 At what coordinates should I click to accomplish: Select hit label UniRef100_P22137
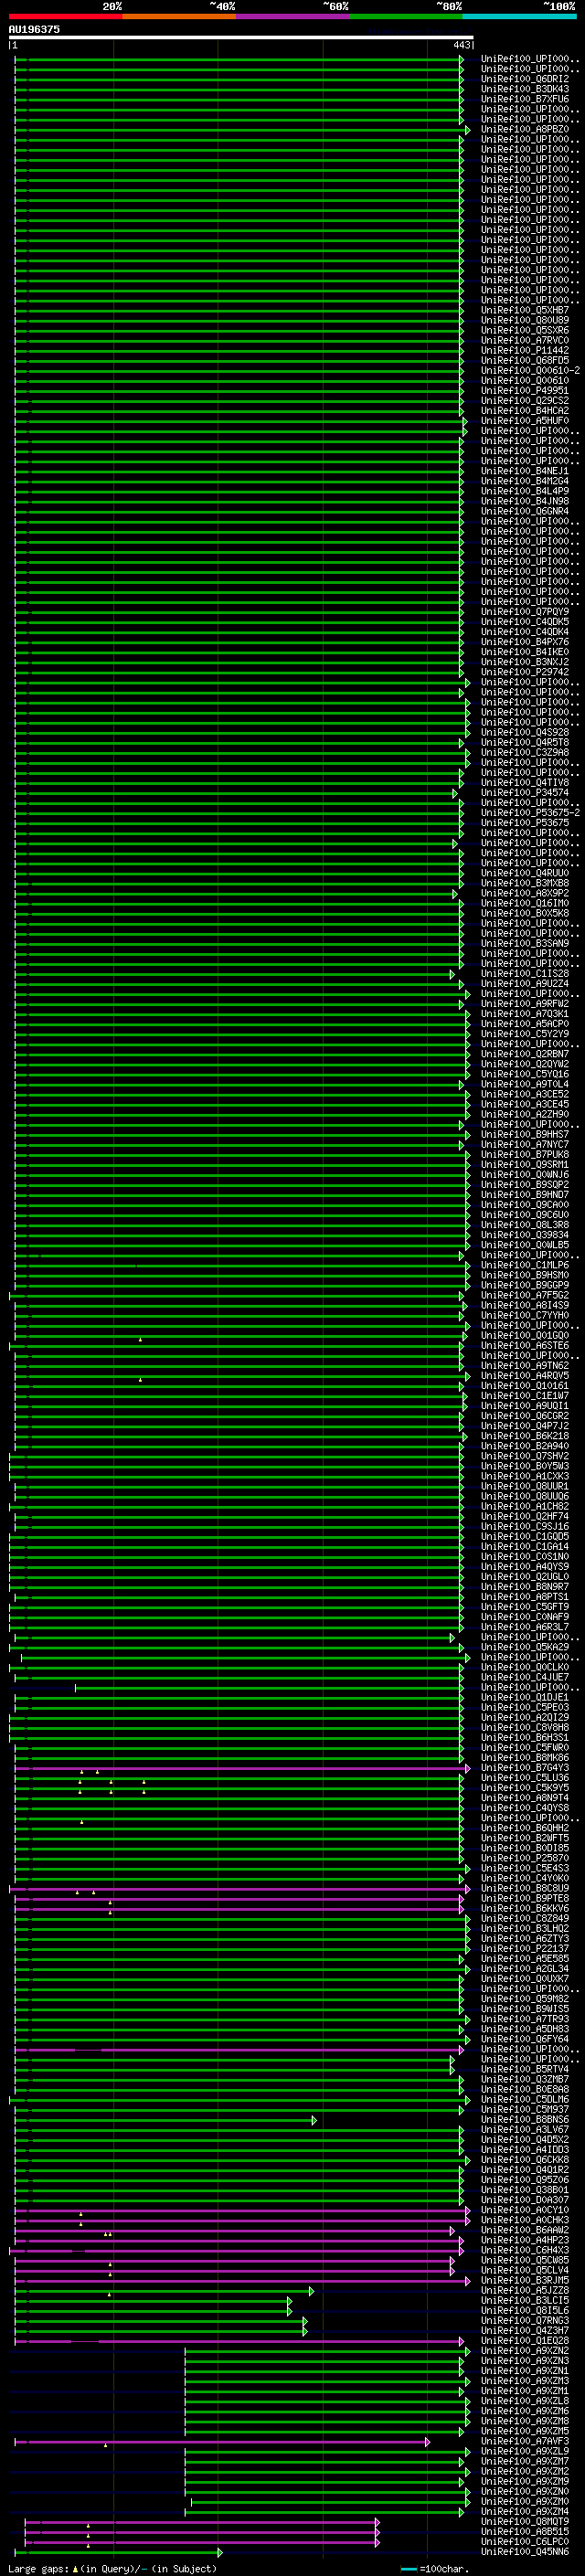click(525, 1949)
